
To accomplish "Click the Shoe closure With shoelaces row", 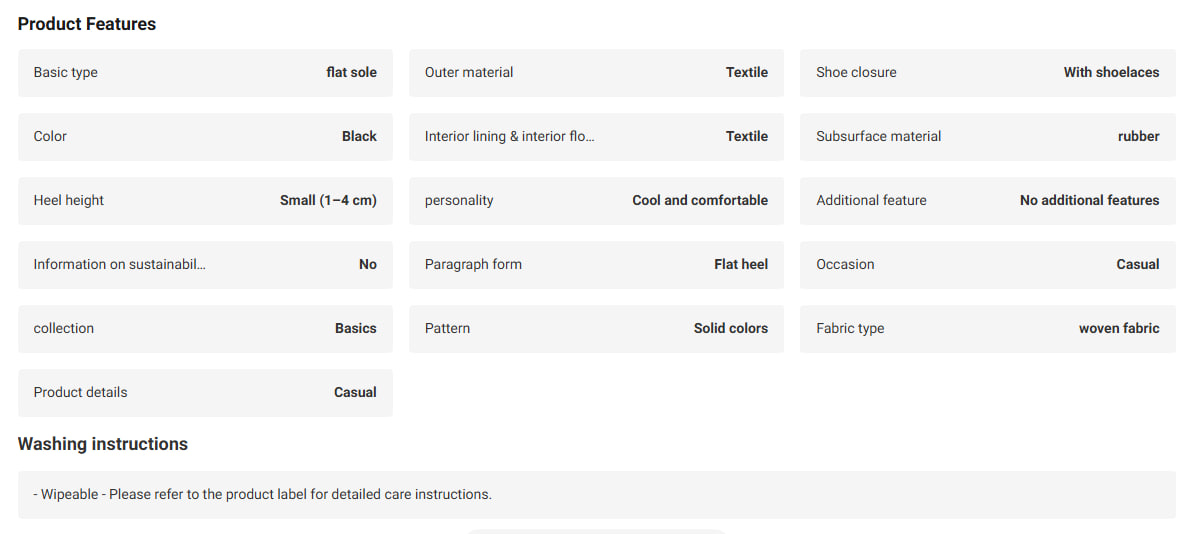I will [x=988, y=73].
